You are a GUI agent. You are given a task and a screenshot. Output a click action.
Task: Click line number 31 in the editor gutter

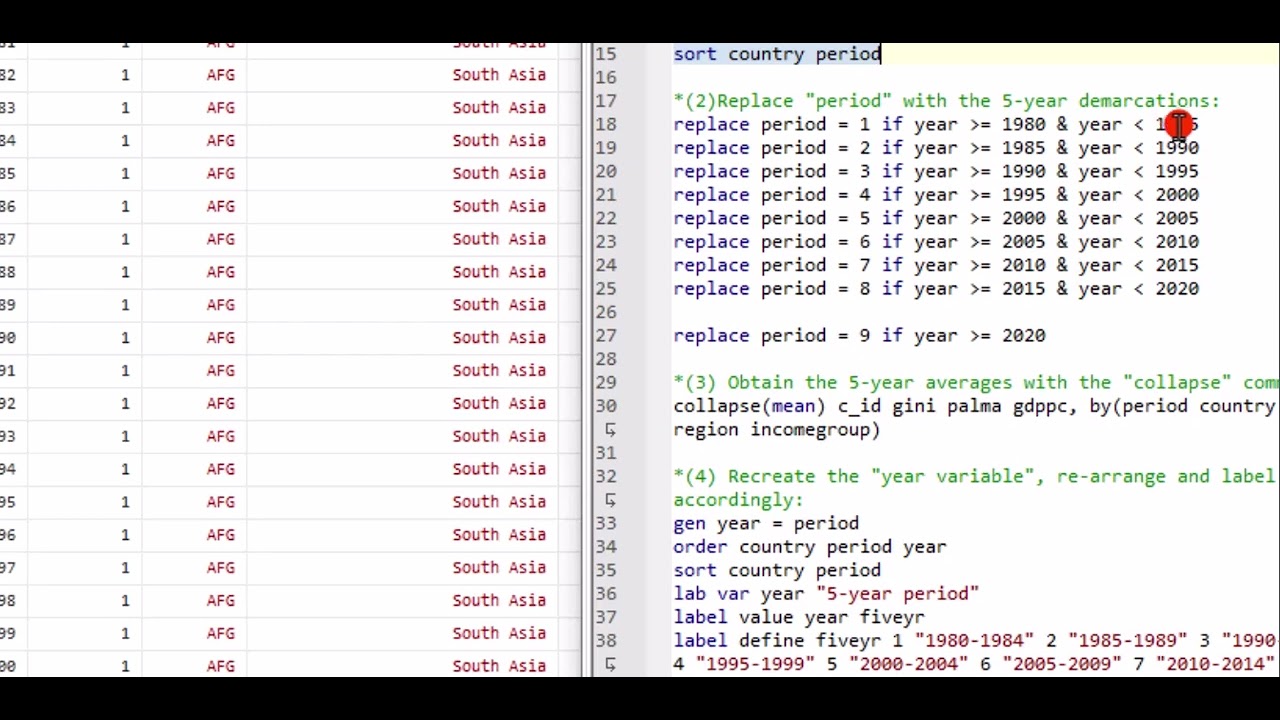tap(606, 453)
